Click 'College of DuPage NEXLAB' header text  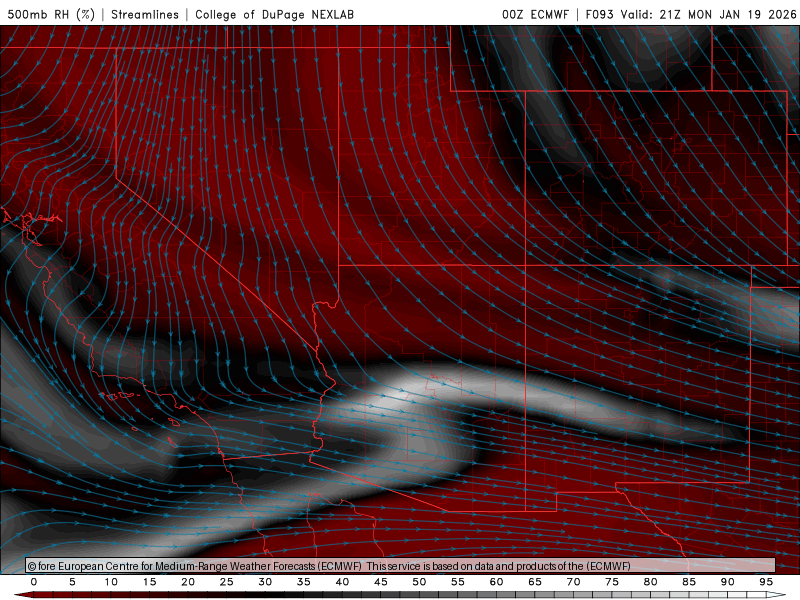(274, 14)
